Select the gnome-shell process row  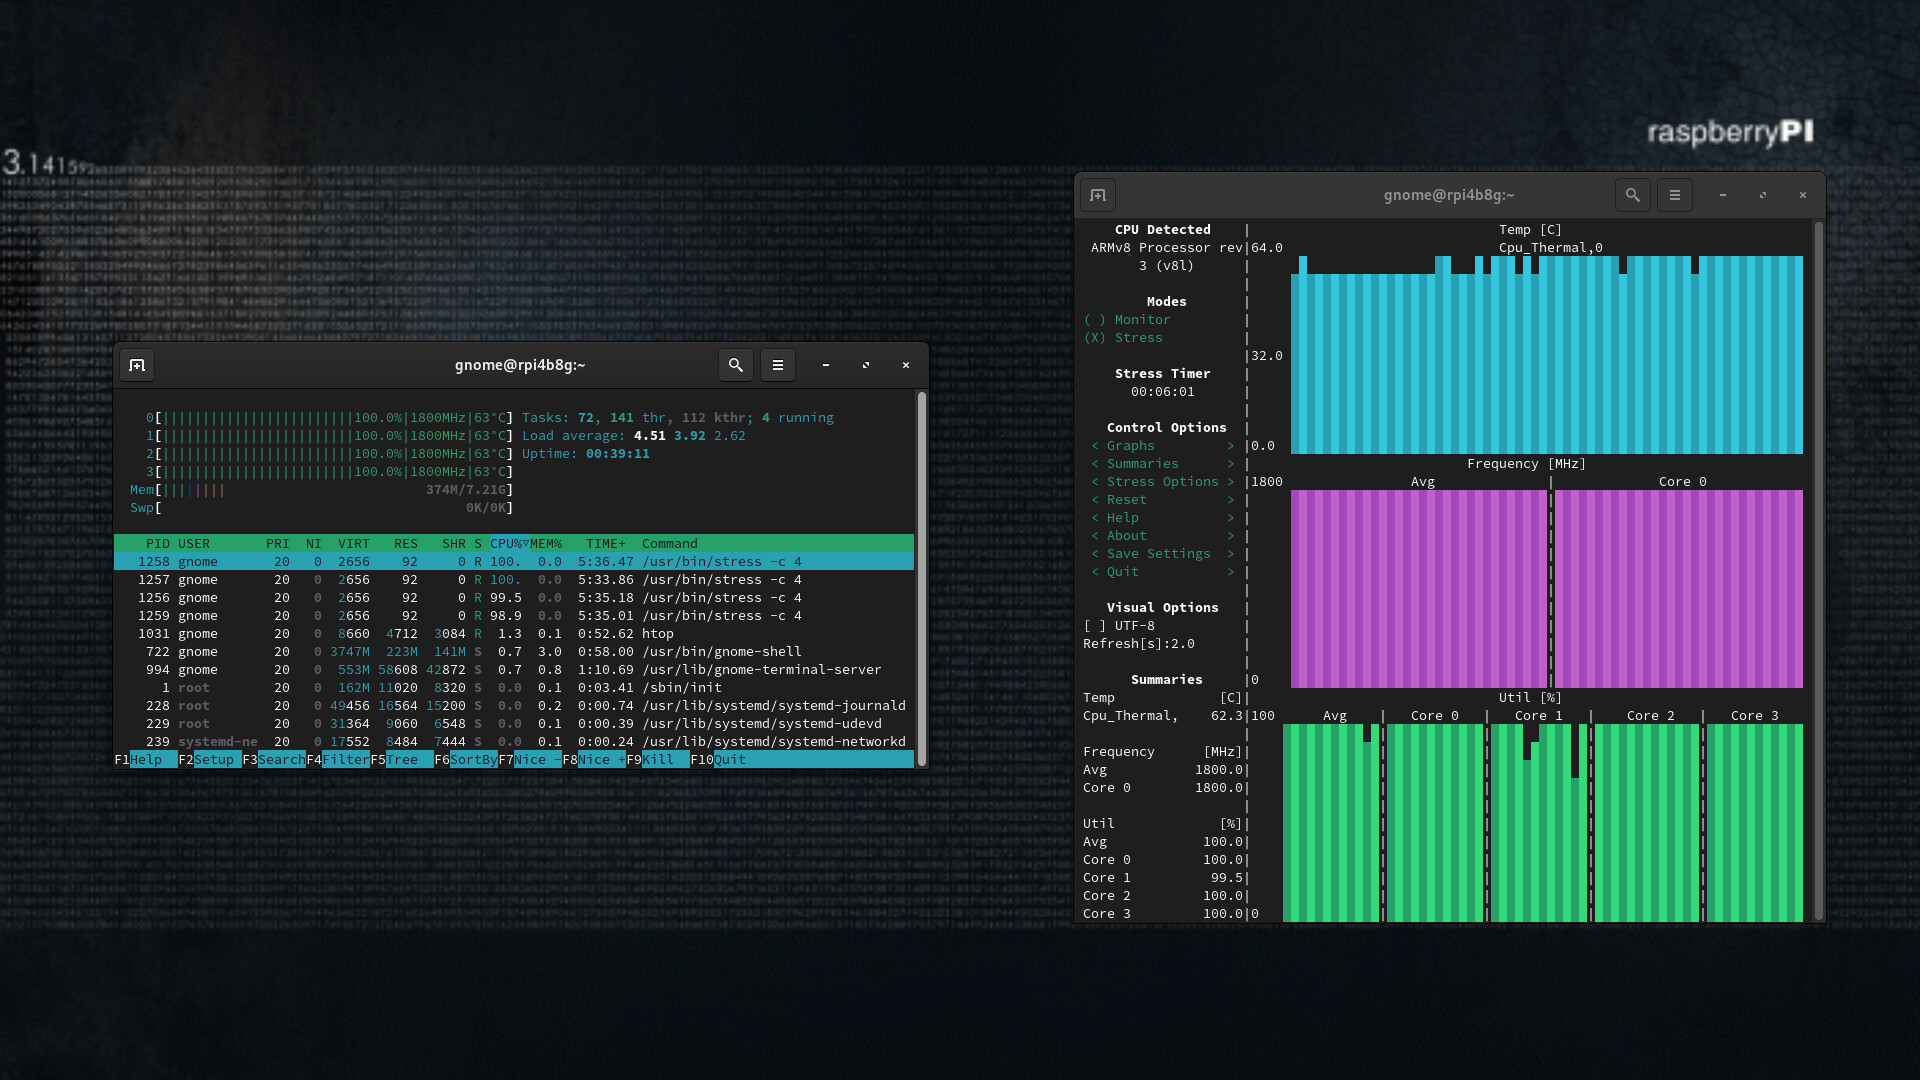(514, 652)
